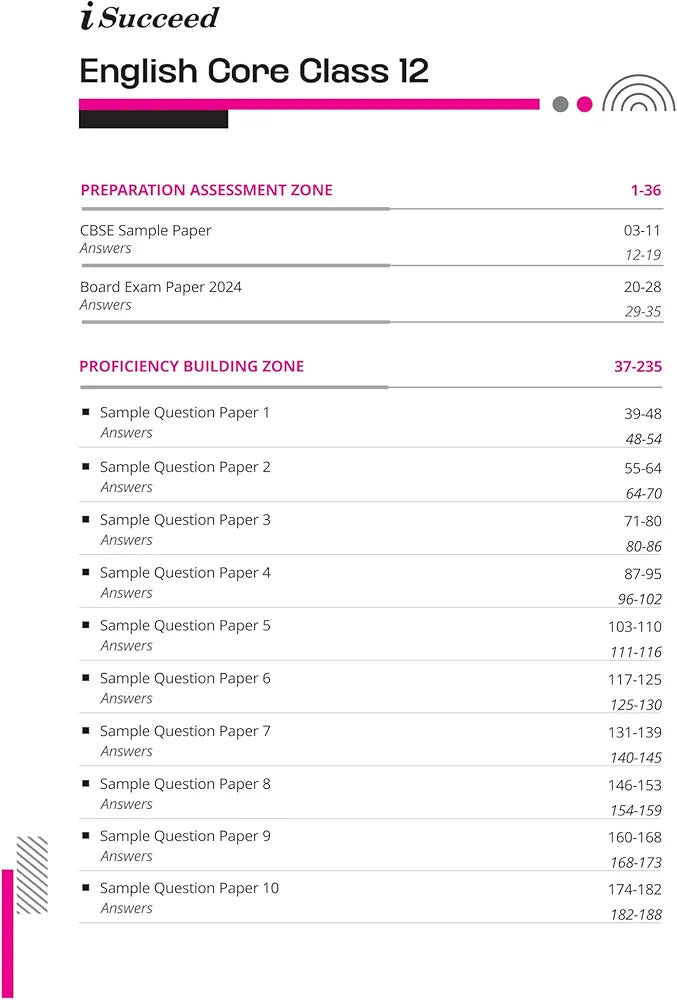677x1000 pixels.
Task: Open Sample Question Paper 7 entry
Action: (x=185, y=731)
